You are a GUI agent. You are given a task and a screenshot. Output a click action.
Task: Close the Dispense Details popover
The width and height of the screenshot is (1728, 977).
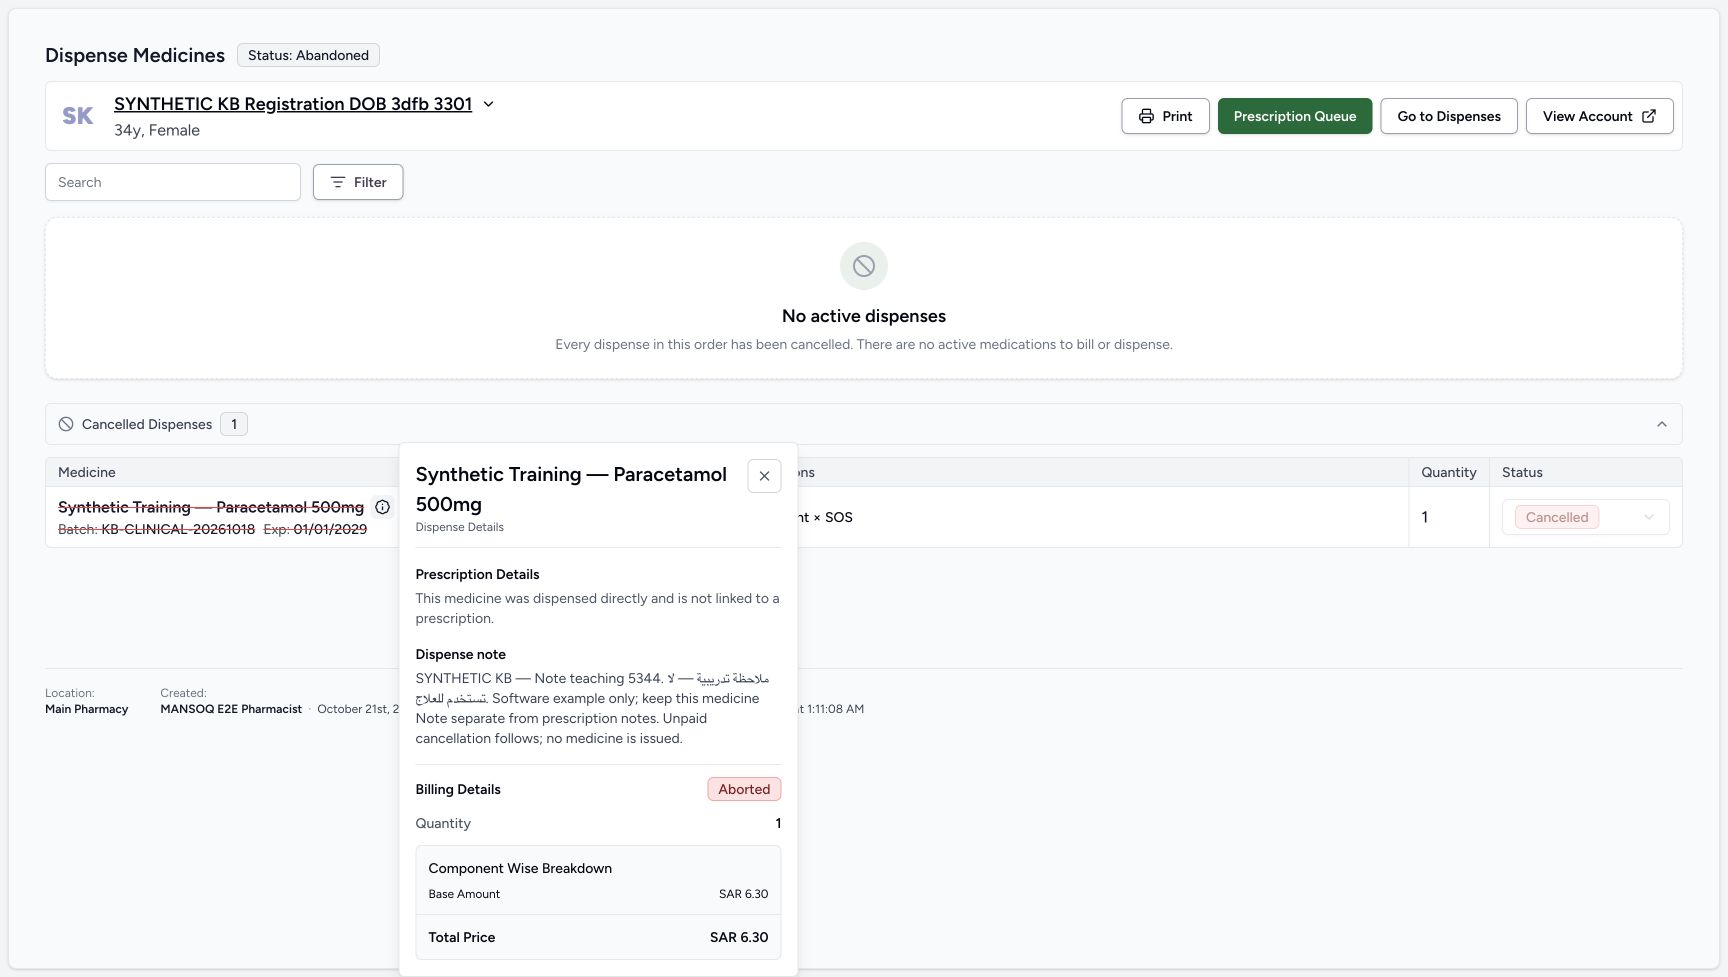tap(764, 476)
